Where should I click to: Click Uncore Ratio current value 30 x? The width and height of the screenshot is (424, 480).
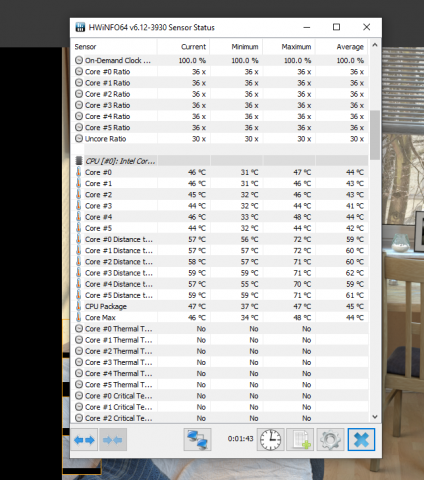[x=199, y=138]
